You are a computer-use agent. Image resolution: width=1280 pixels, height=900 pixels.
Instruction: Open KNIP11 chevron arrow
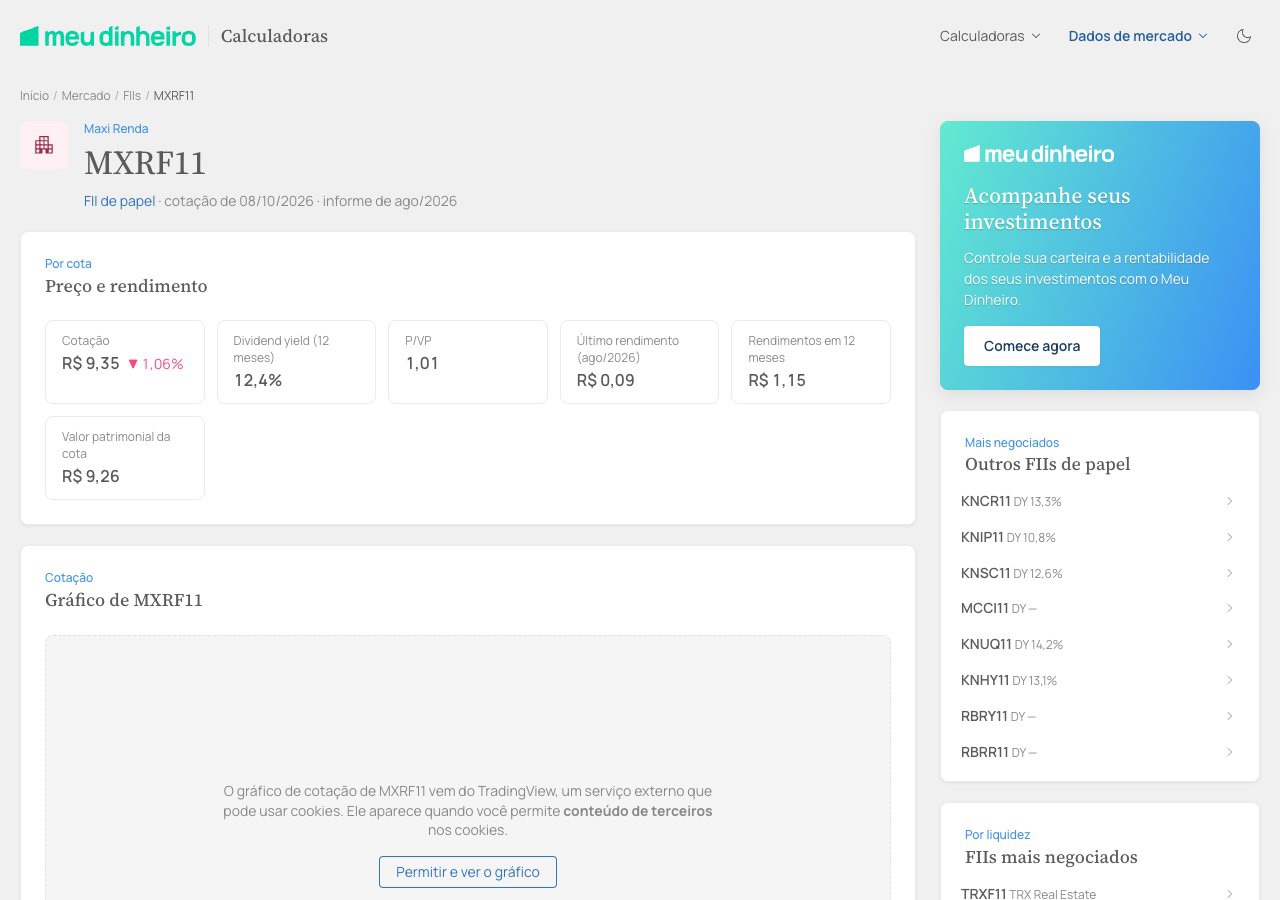1229,537
